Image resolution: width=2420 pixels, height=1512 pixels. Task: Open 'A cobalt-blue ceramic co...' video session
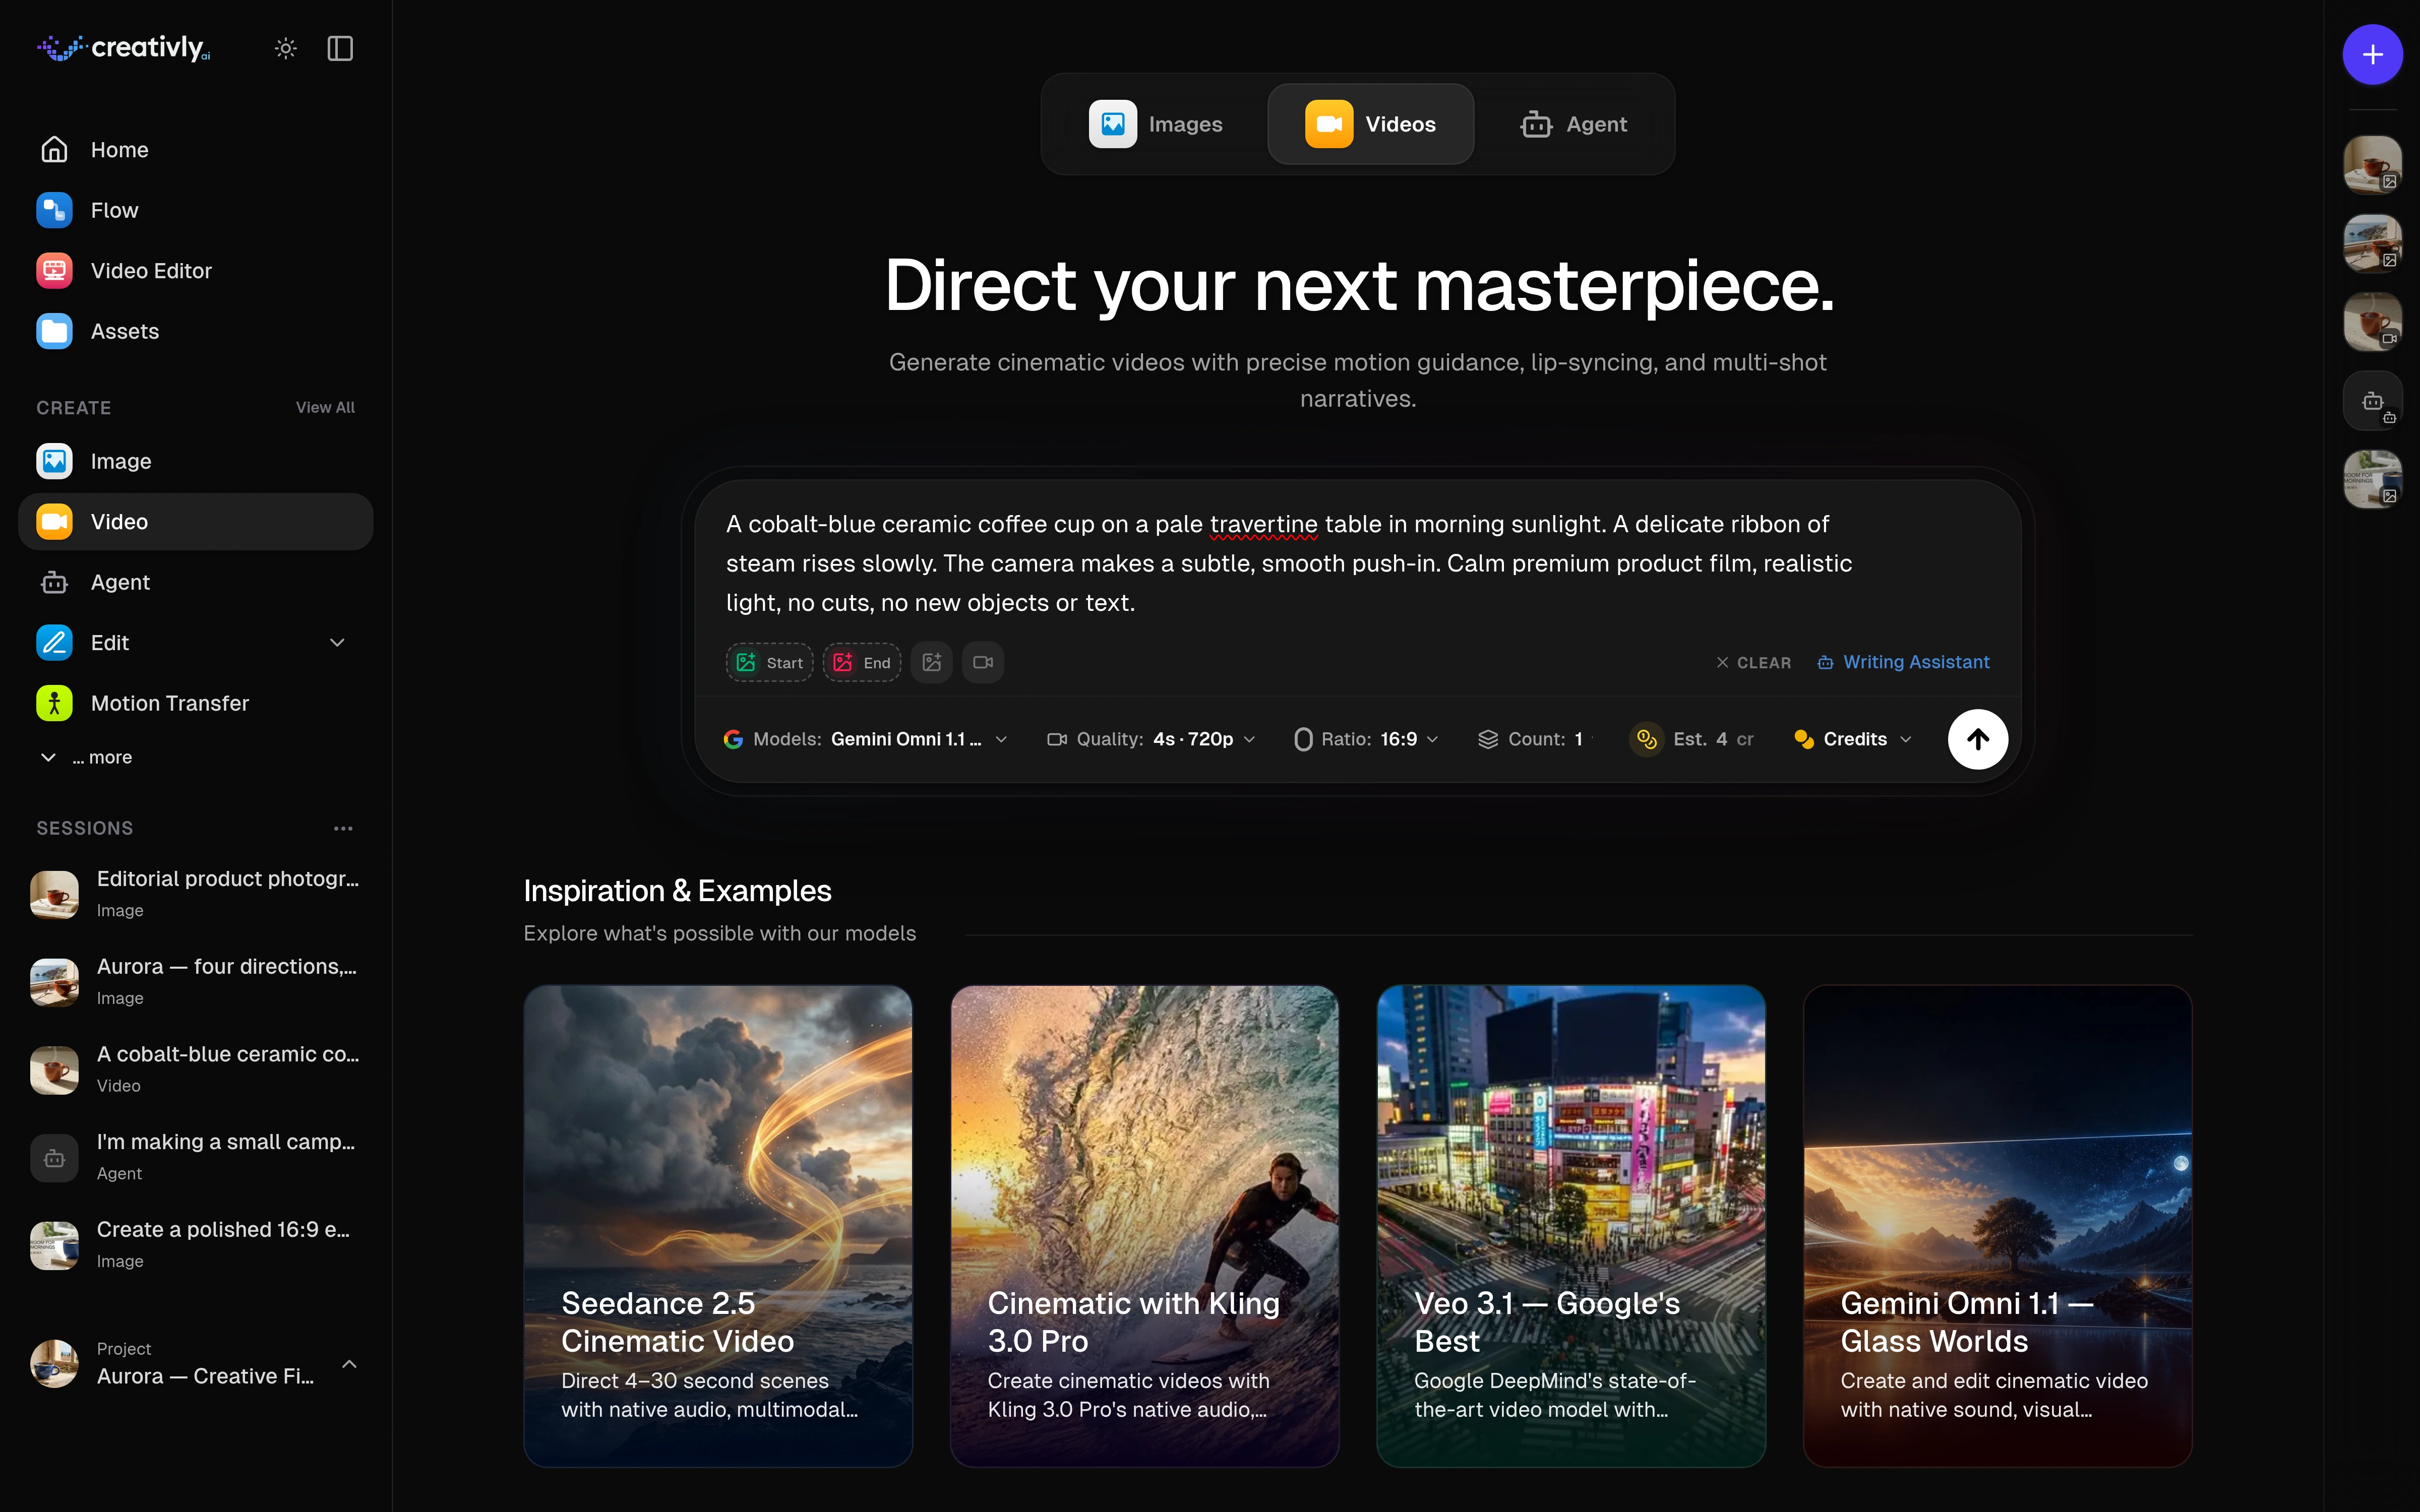[195, 1069]
